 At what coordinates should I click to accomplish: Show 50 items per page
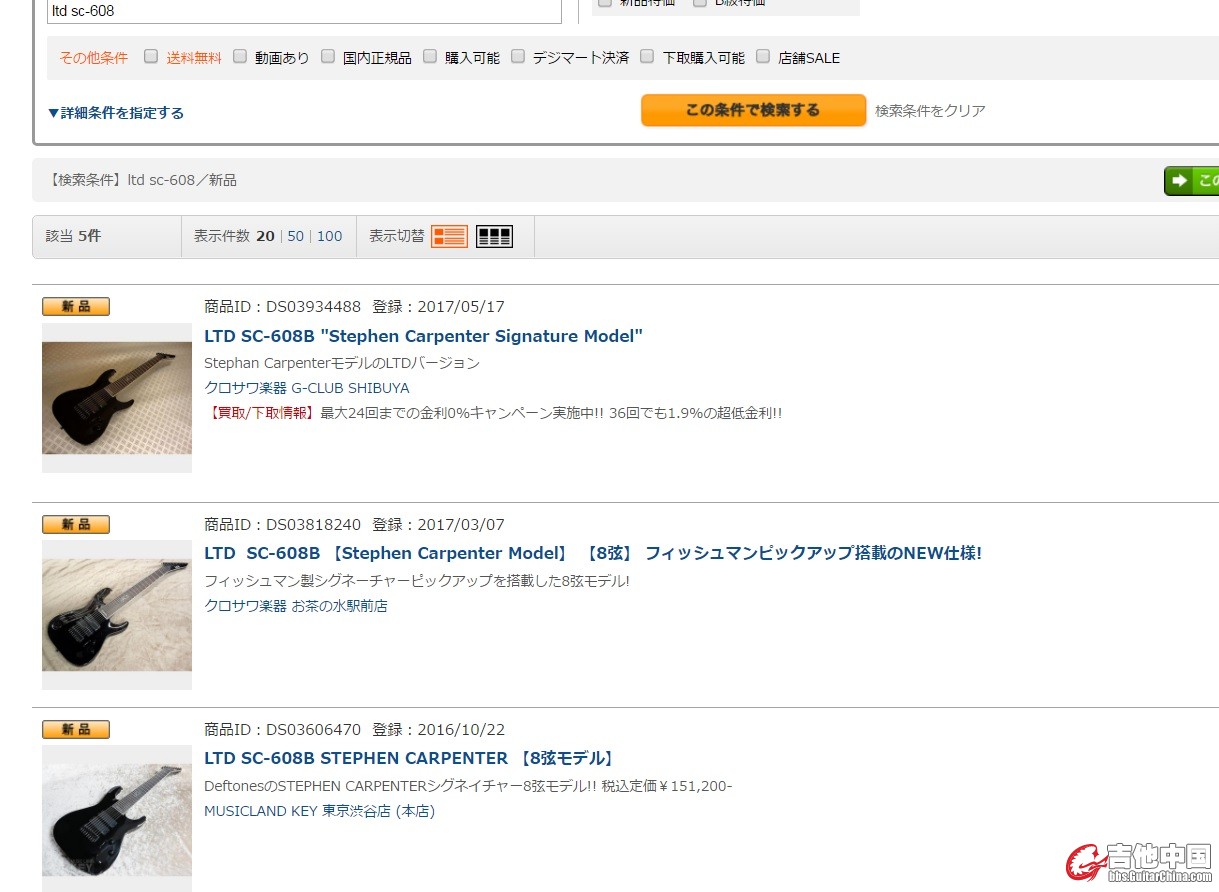(295, 237)
